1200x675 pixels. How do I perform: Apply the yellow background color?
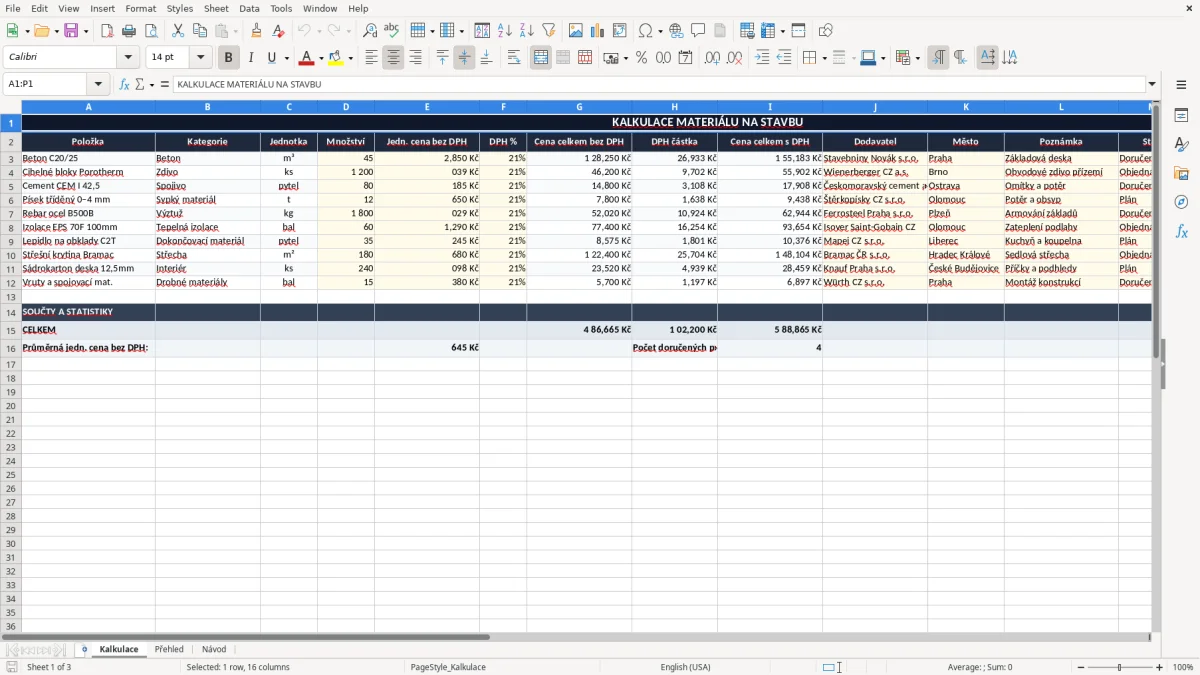[336, 58]
